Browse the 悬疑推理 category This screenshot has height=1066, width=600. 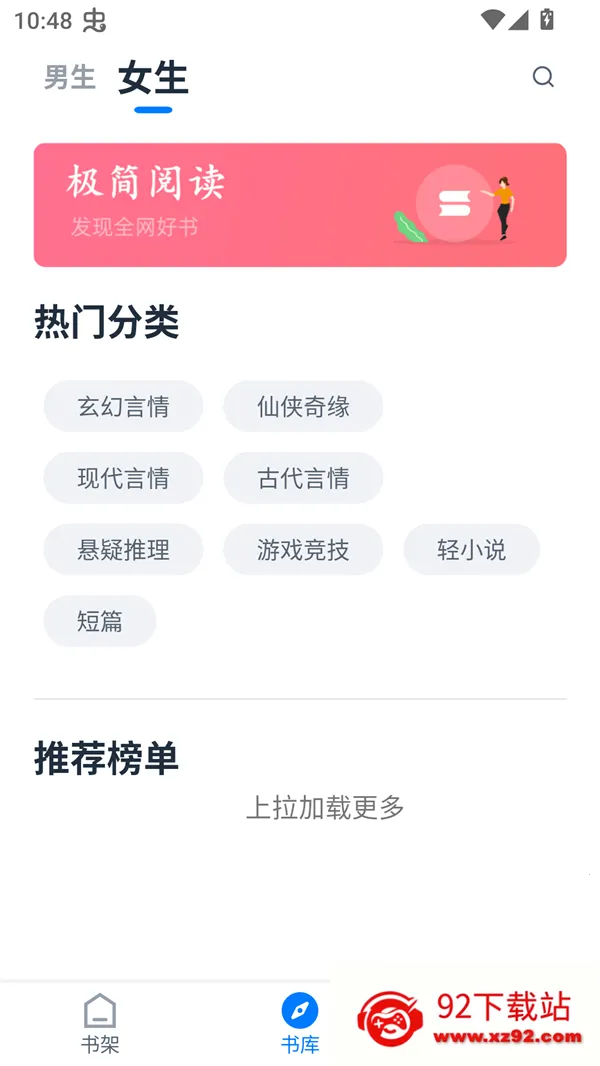[x=123, y=550]
